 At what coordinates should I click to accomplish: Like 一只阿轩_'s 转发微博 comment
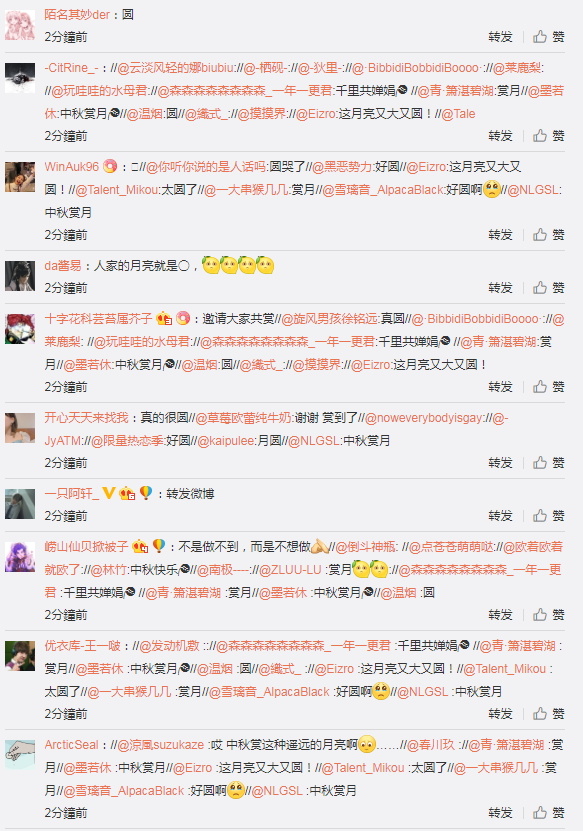(x=549, y=516)
